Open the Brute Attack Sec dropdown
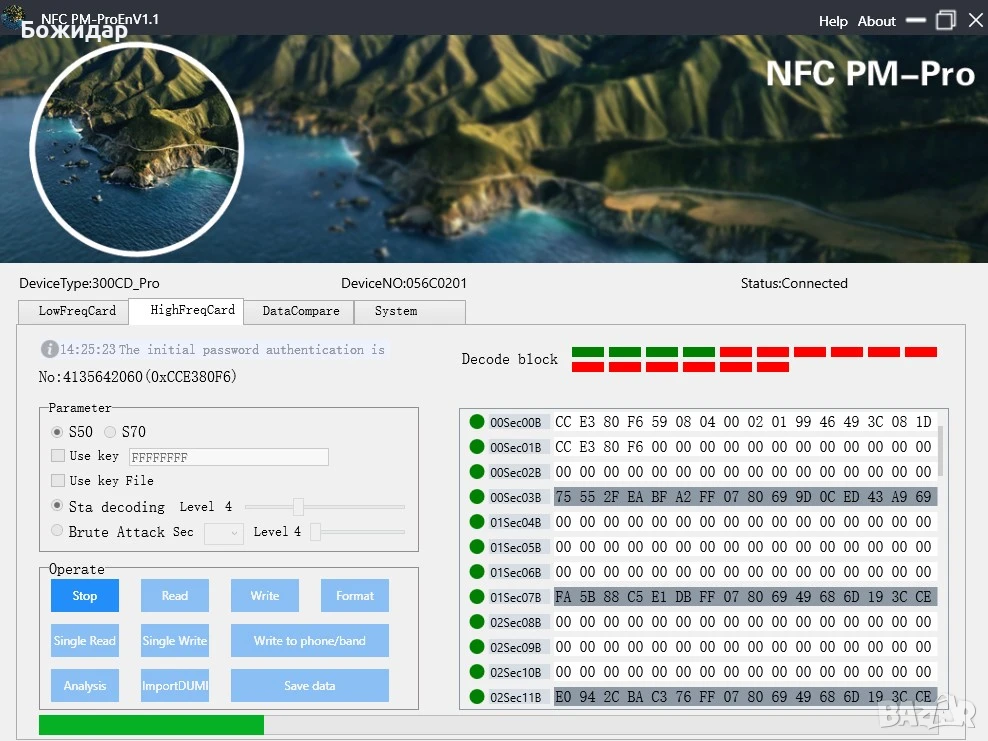988x741 pixels. 224,533
